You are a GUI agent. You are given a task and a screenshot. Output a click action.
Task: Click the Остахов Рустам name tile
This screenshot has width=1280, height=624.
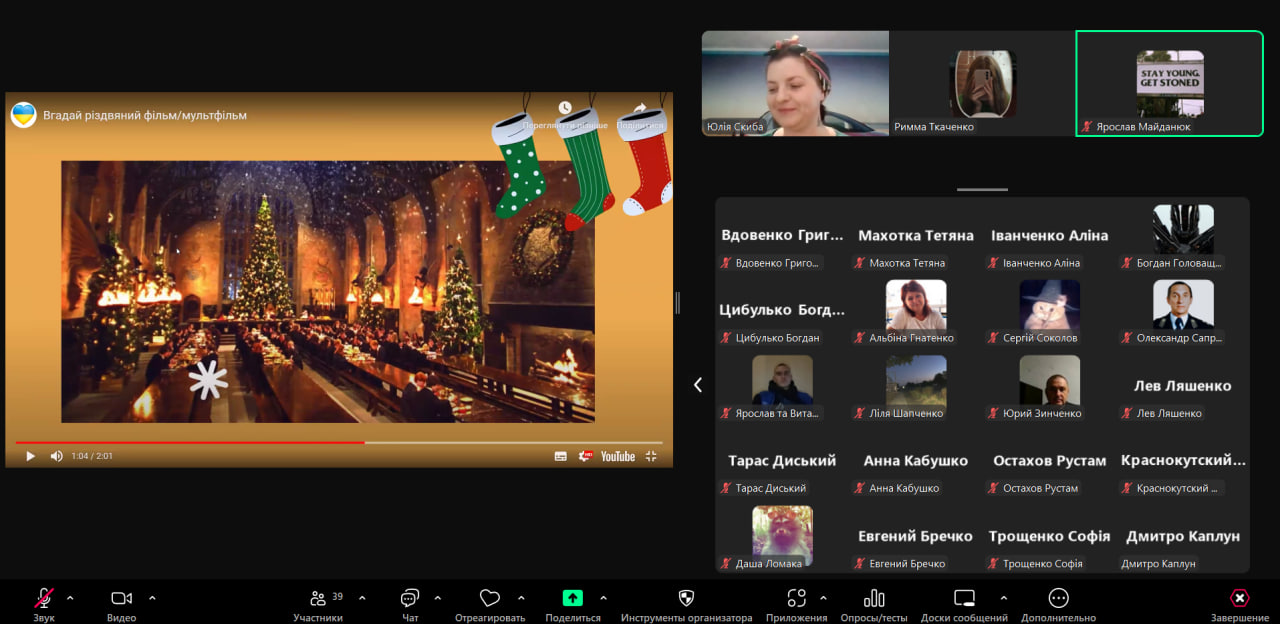pyautogui.click(x=1049, y=461)
